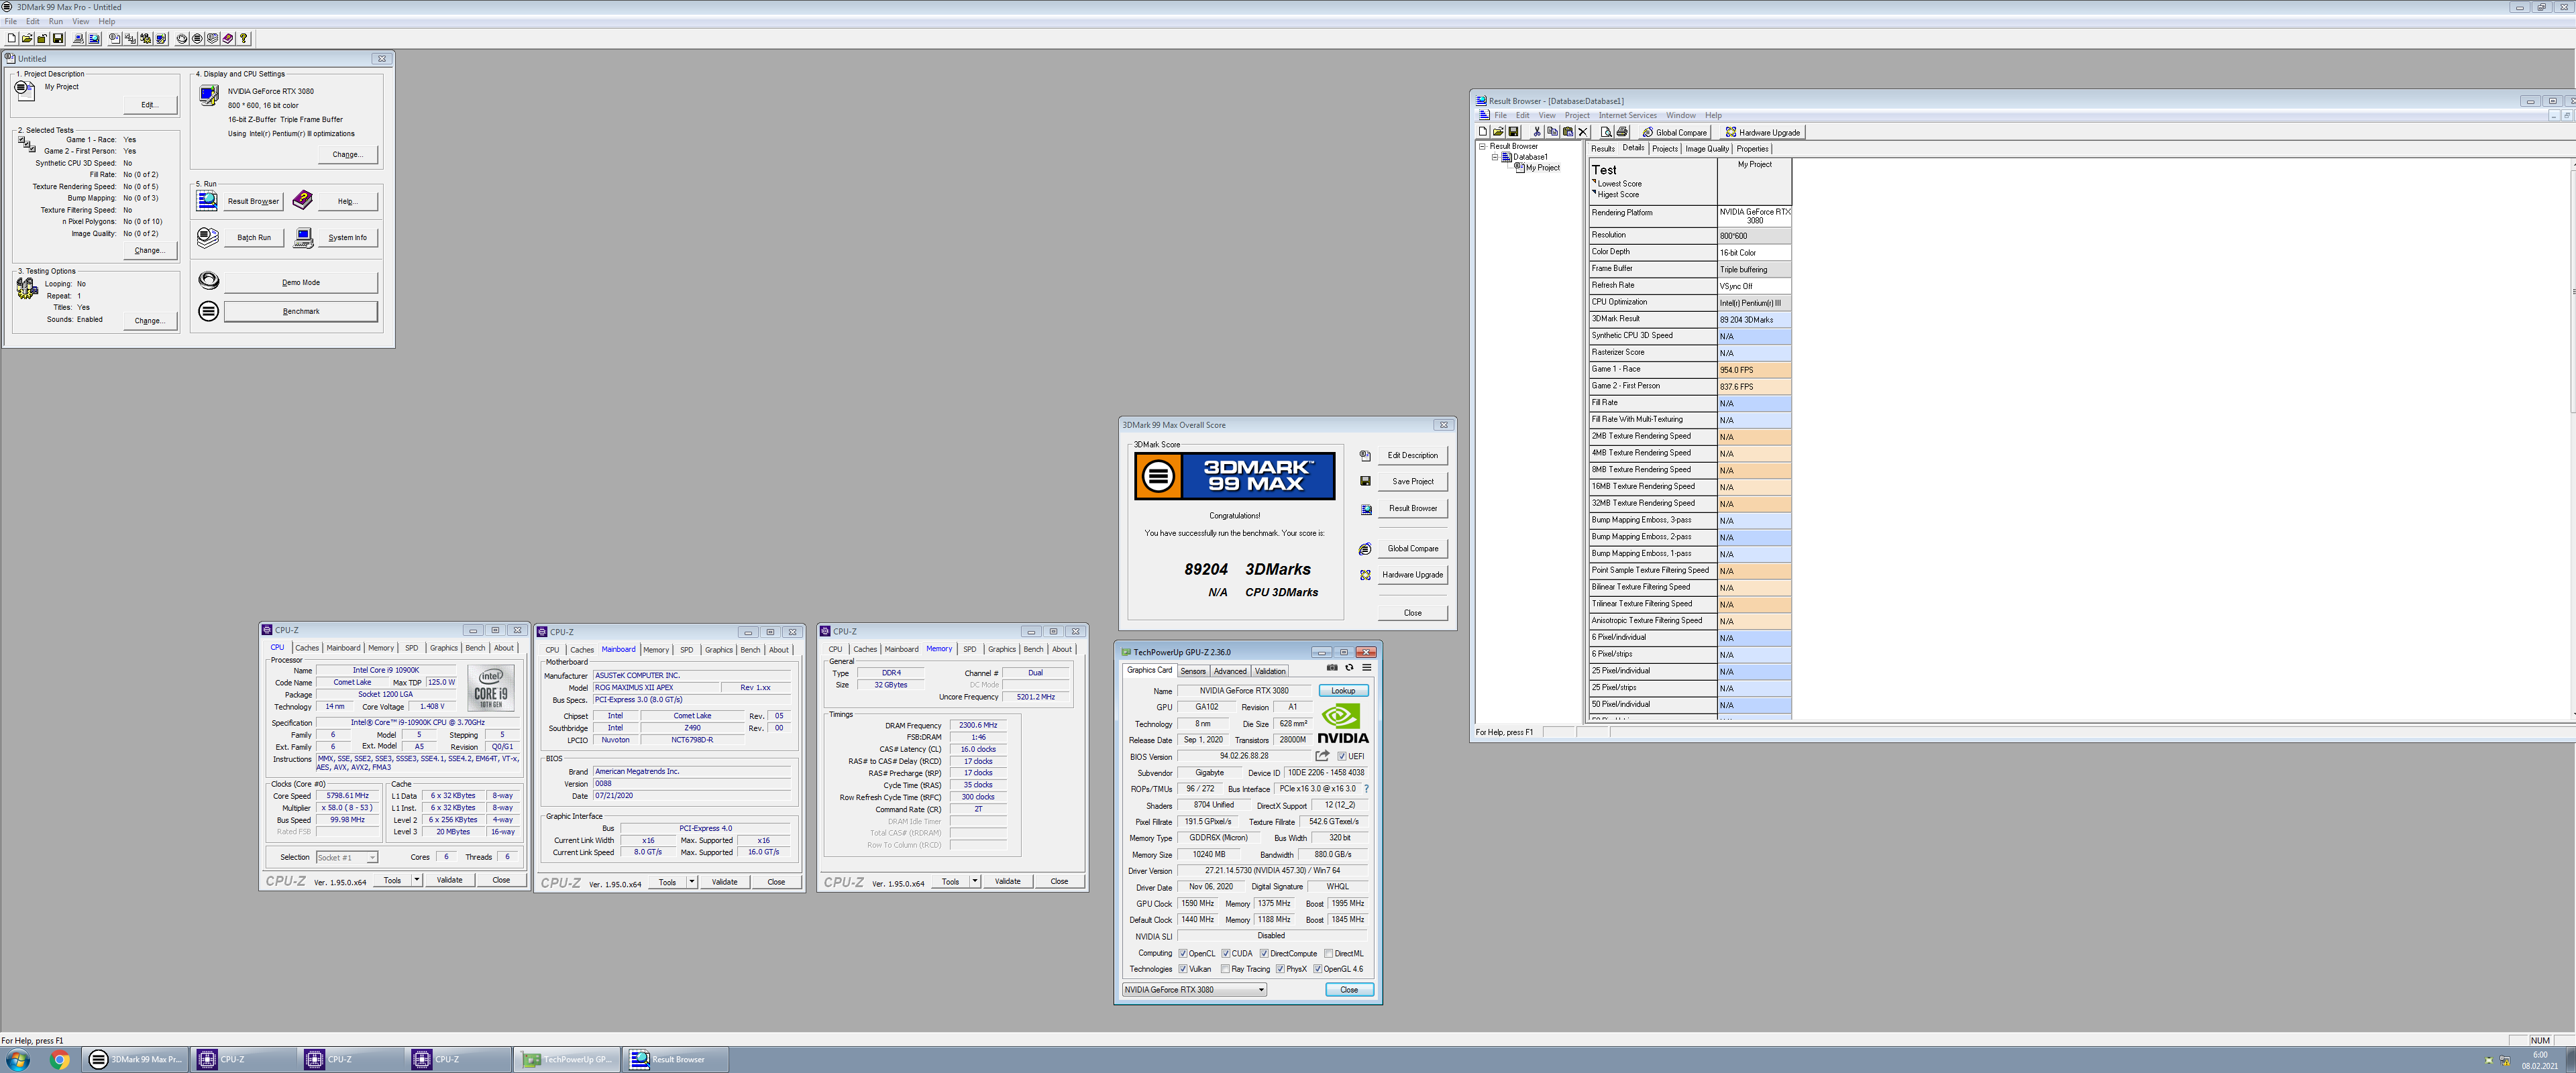Toggle the OpenCL checkbox in GPU-Z

pyautogui.click(x=1183, y=954)
